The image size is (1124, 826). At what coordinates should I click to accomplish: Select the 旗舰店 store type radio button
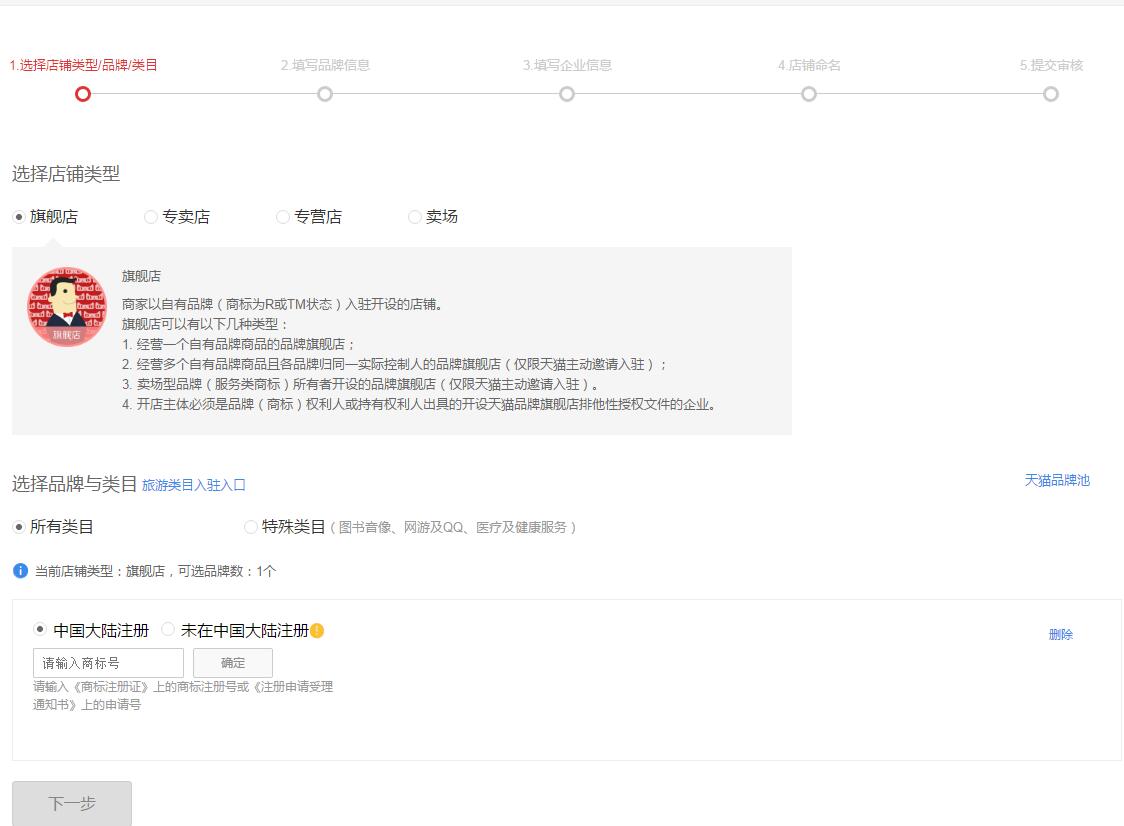[19, 217]
